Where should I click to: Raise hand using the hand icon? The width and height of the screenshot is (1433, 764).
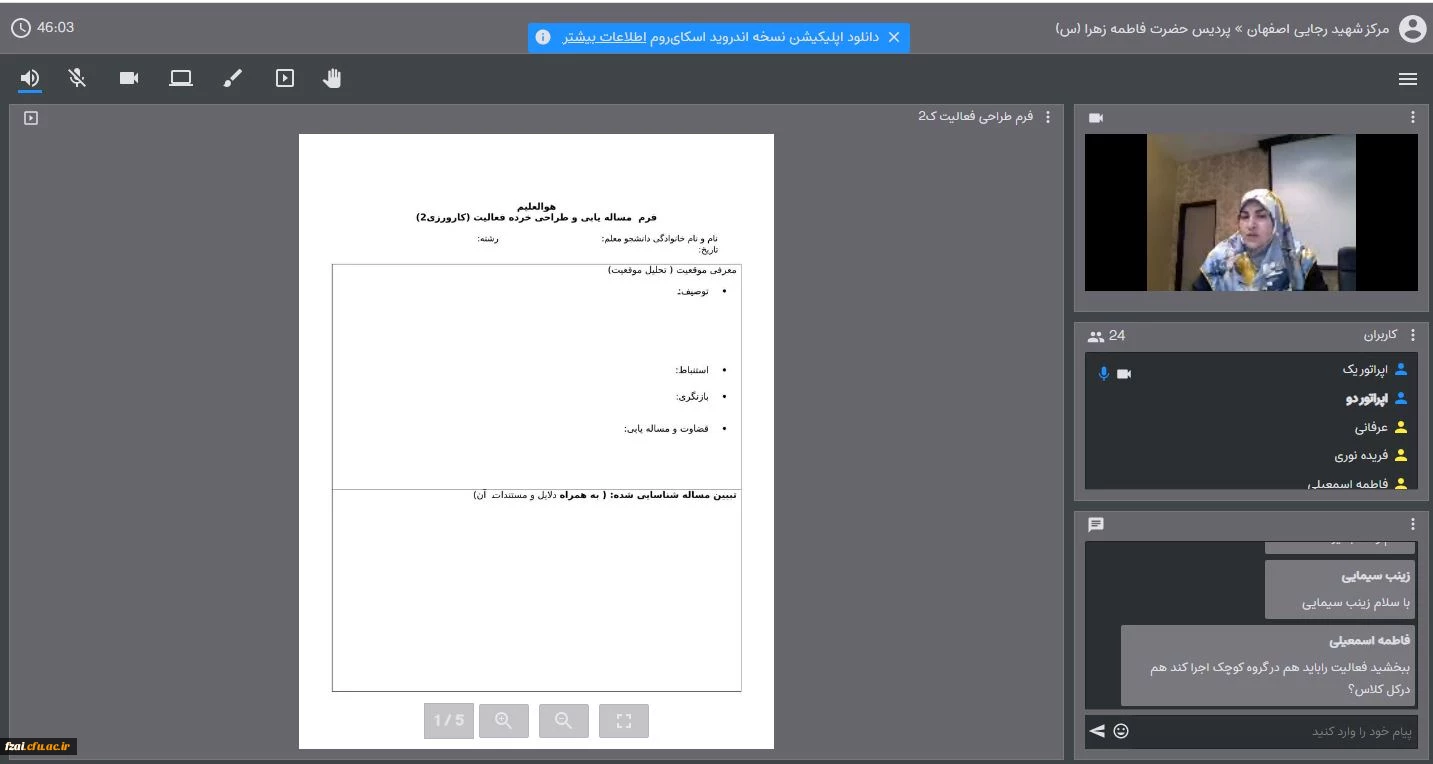[332, 78]
